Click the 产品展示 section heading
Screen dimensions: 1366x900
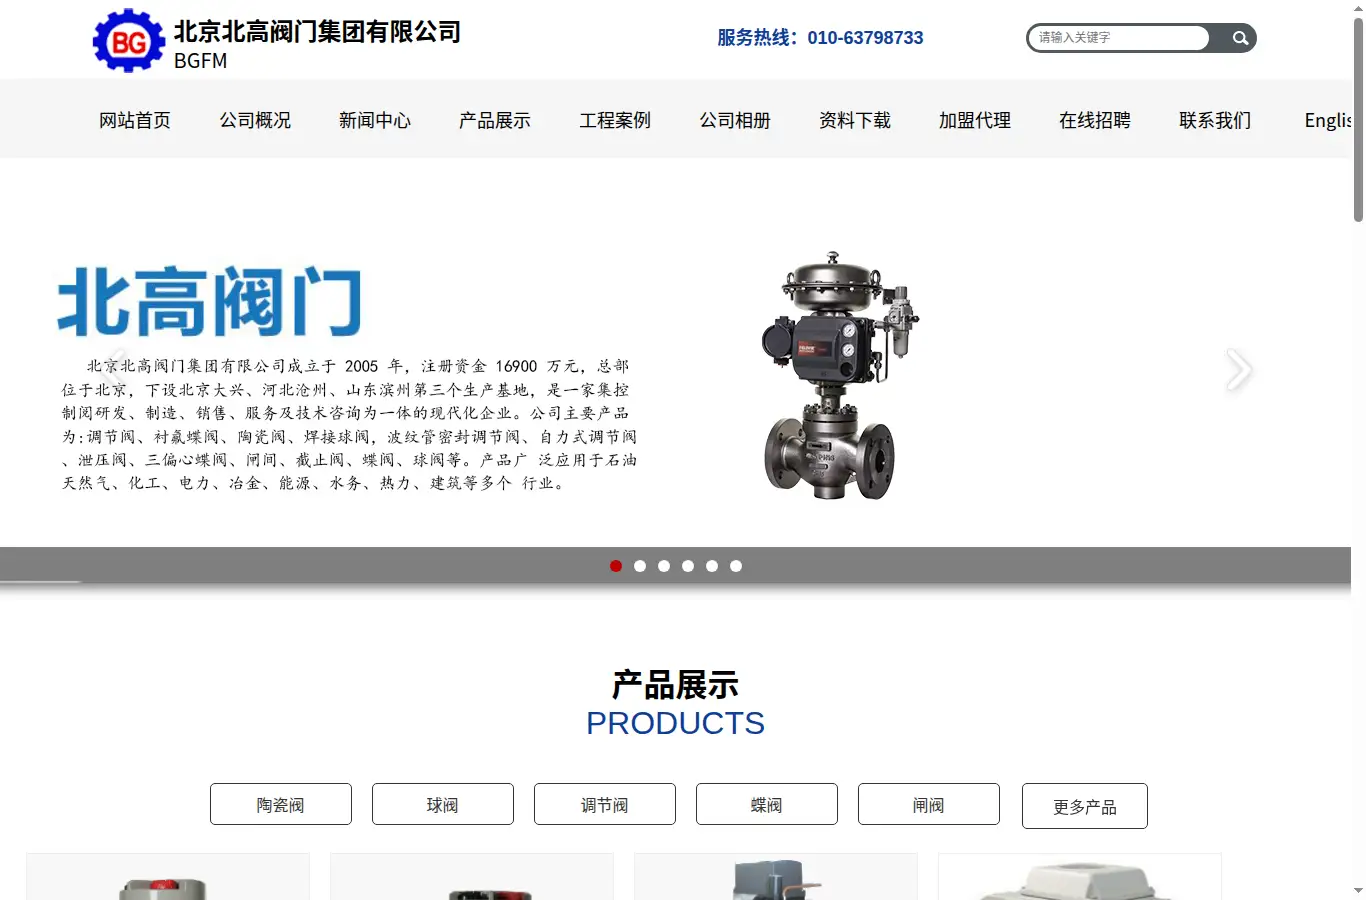pyautogui.click(x=675, y=685)
